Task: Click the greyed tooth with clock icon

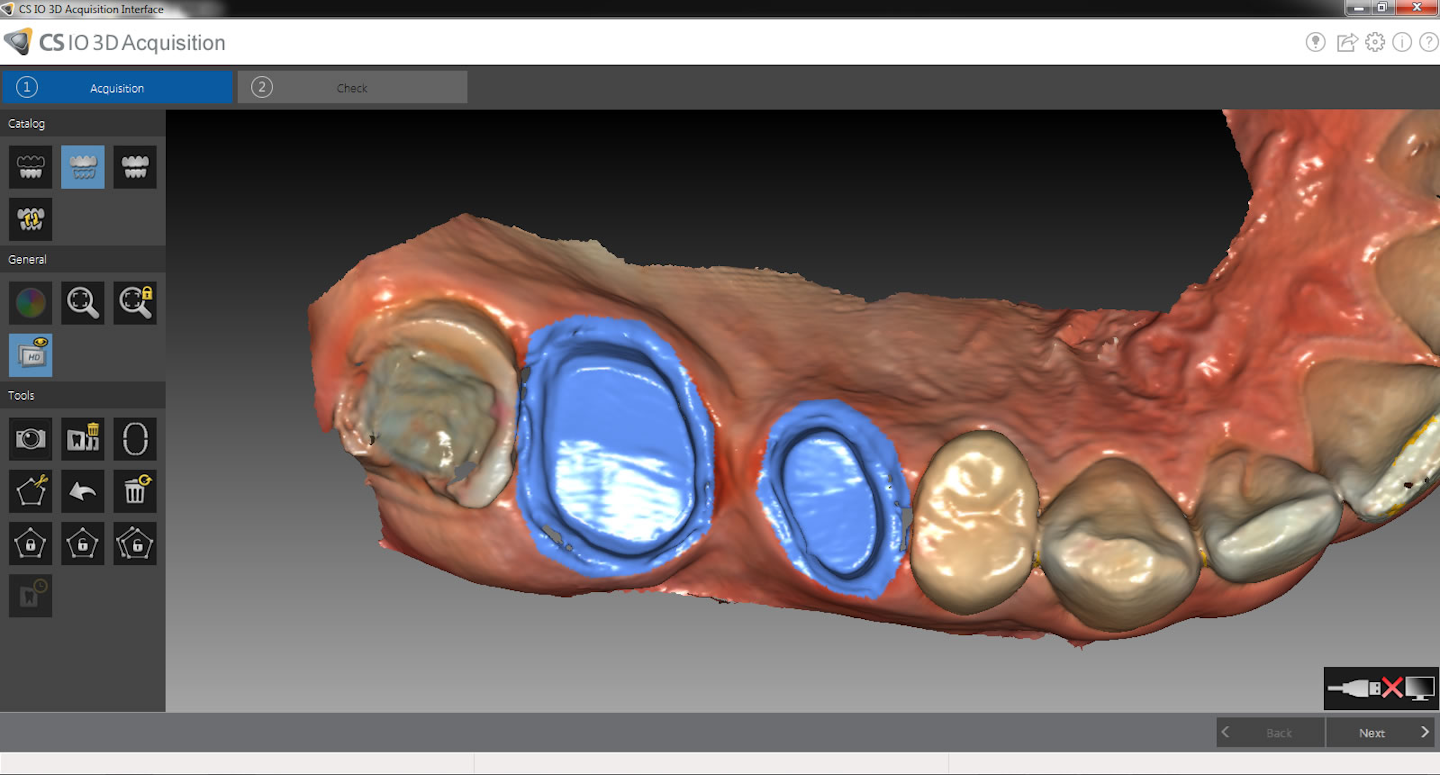Action: (31, 595)
